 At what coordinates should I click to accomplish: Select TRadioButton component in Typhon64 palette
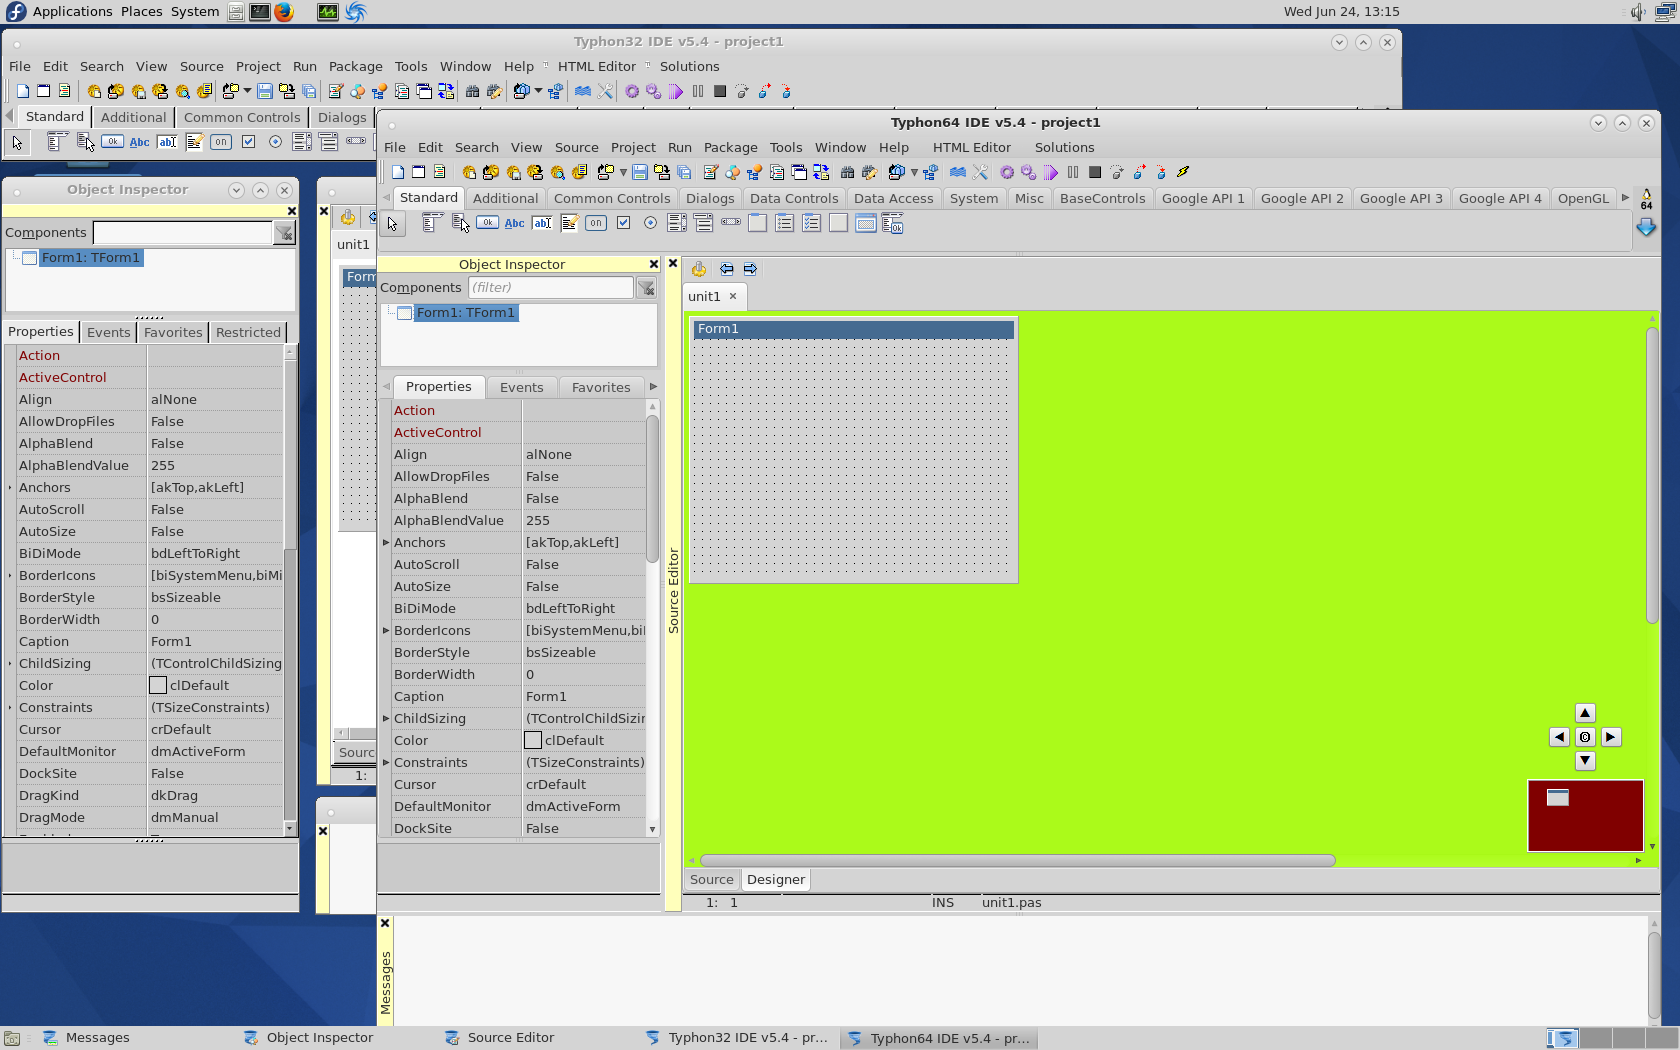pyautogui.click(x=650, y=223)
